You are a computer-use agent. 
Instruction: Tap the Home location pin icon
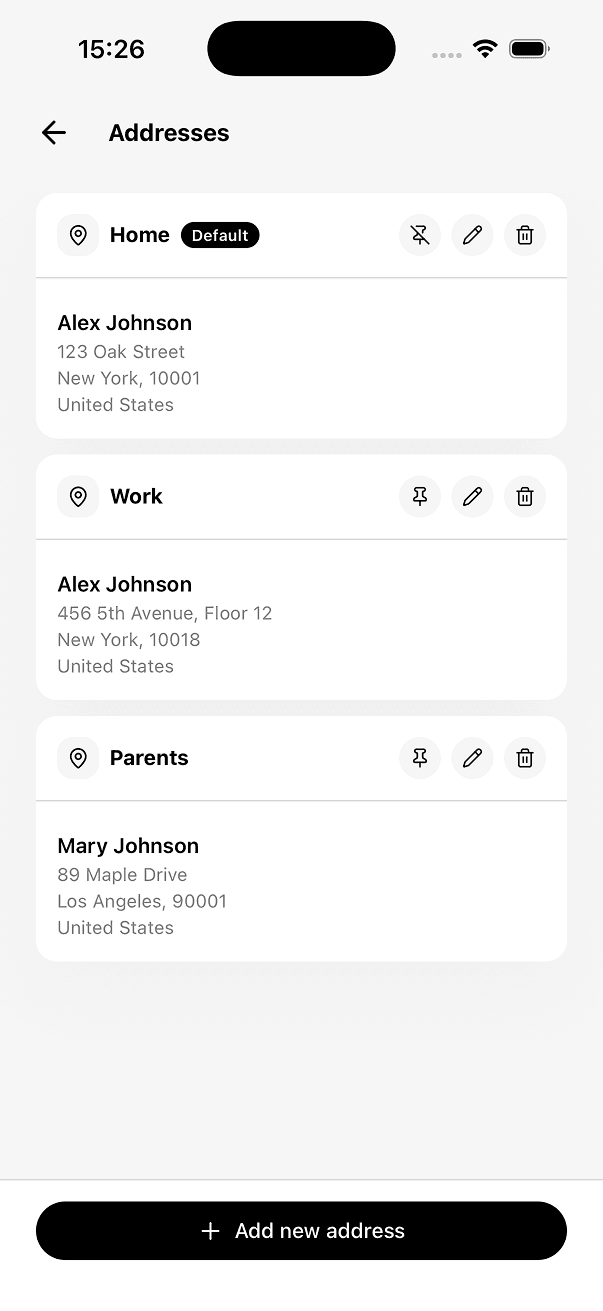click(78, 236)
